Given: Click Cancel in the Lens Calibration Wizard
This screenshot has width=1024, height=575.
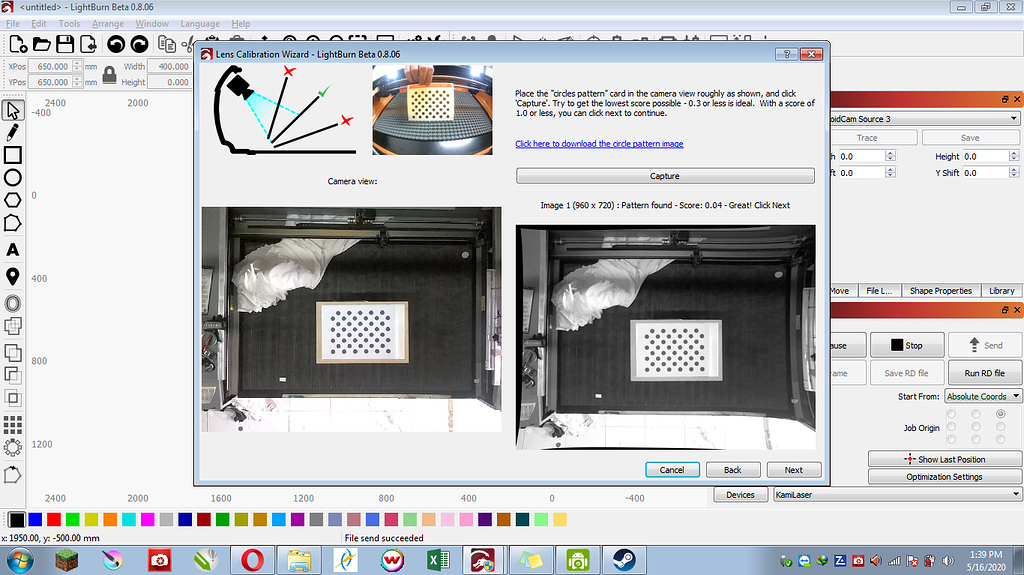Looking at the screenshot, I should 672,470.
